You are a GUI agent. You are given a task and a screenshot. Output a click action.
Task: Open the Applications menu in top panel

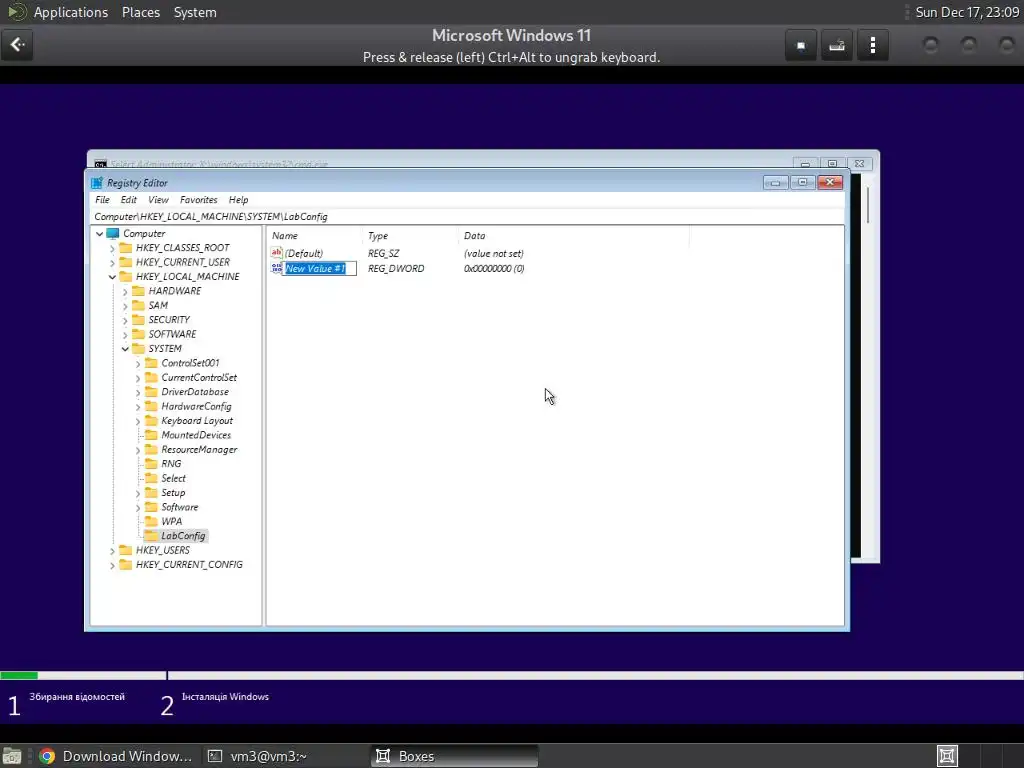click(x=71, y=12)
